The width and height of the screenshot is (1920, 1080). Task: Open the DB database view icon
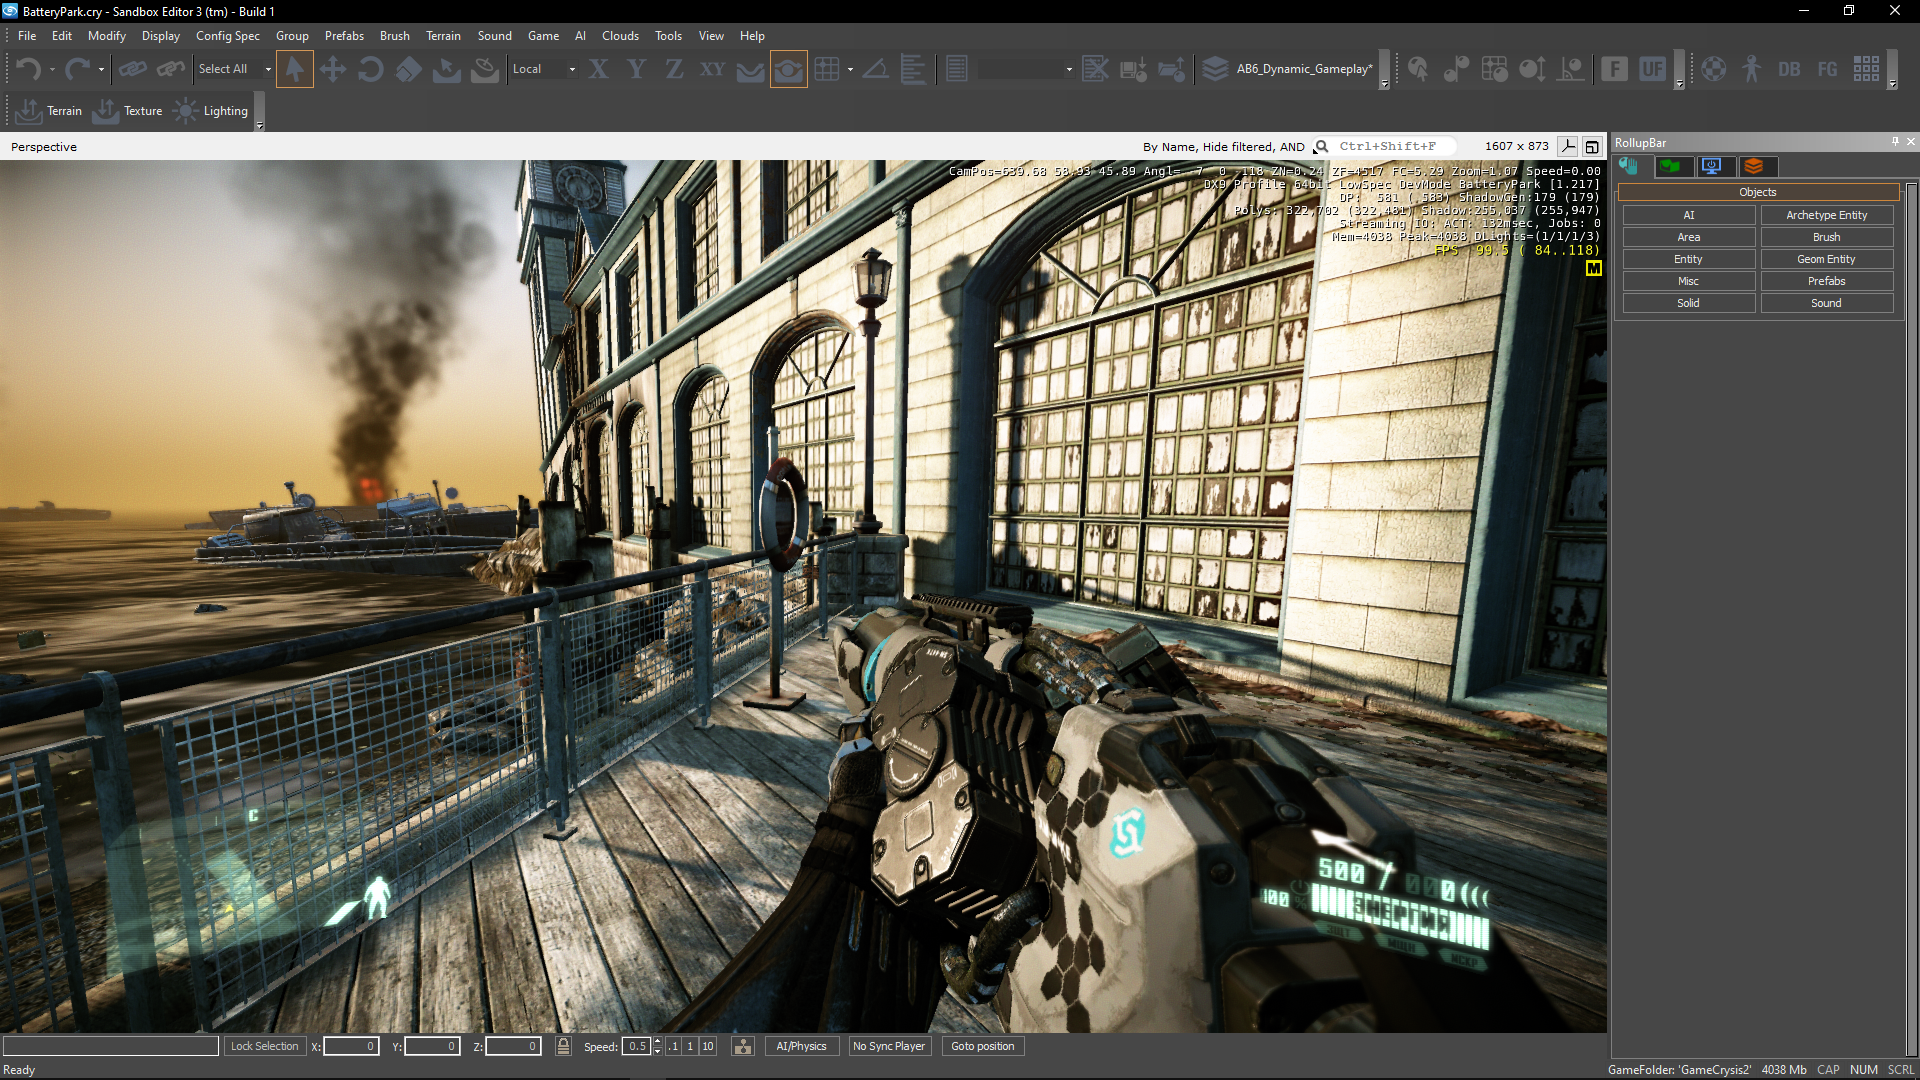(x=1789, y=69)
